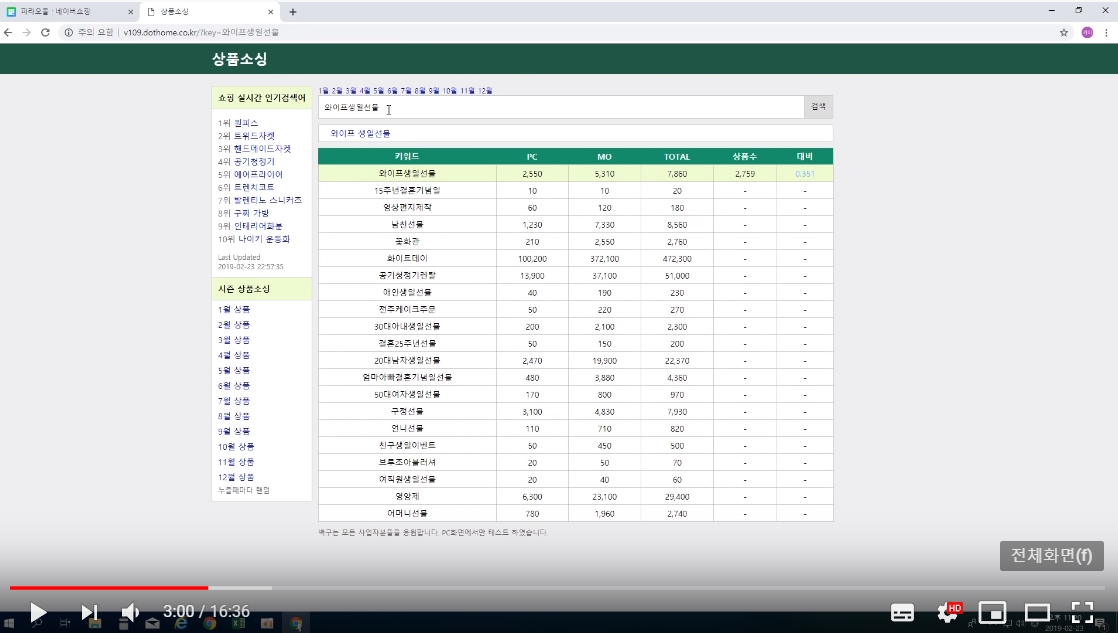Toggle theater mode view

[x=1037, y=612]
